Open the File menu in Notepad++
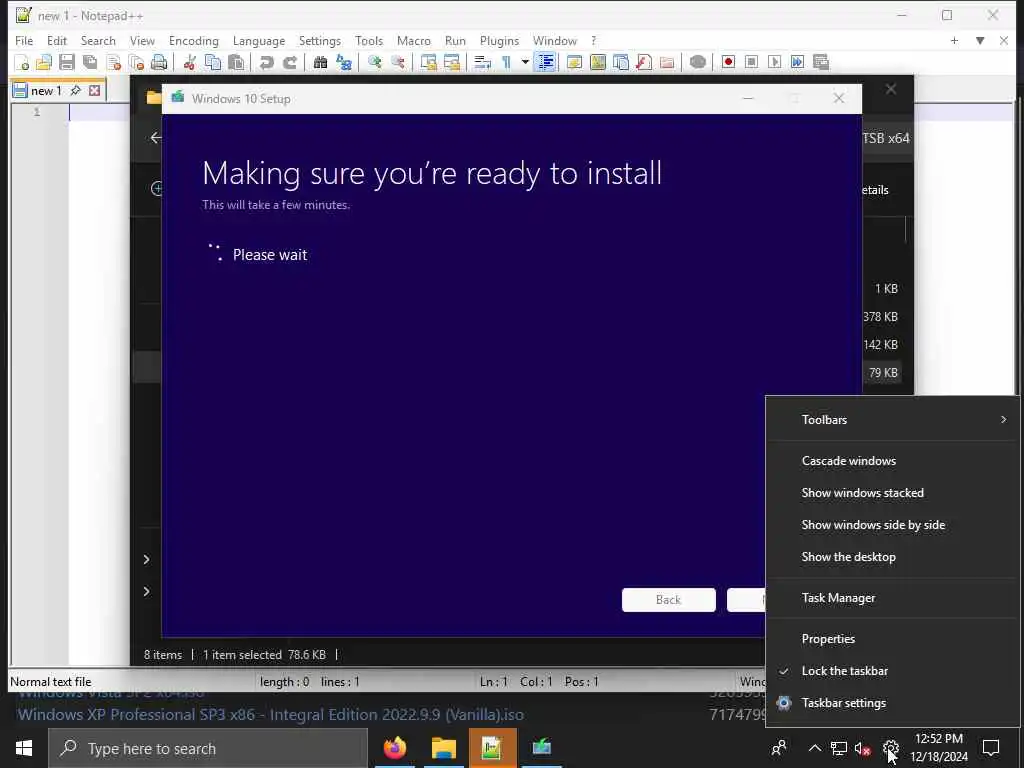Image resolution: width=1024 pixels, height=768 pixels. coord(24,40)
